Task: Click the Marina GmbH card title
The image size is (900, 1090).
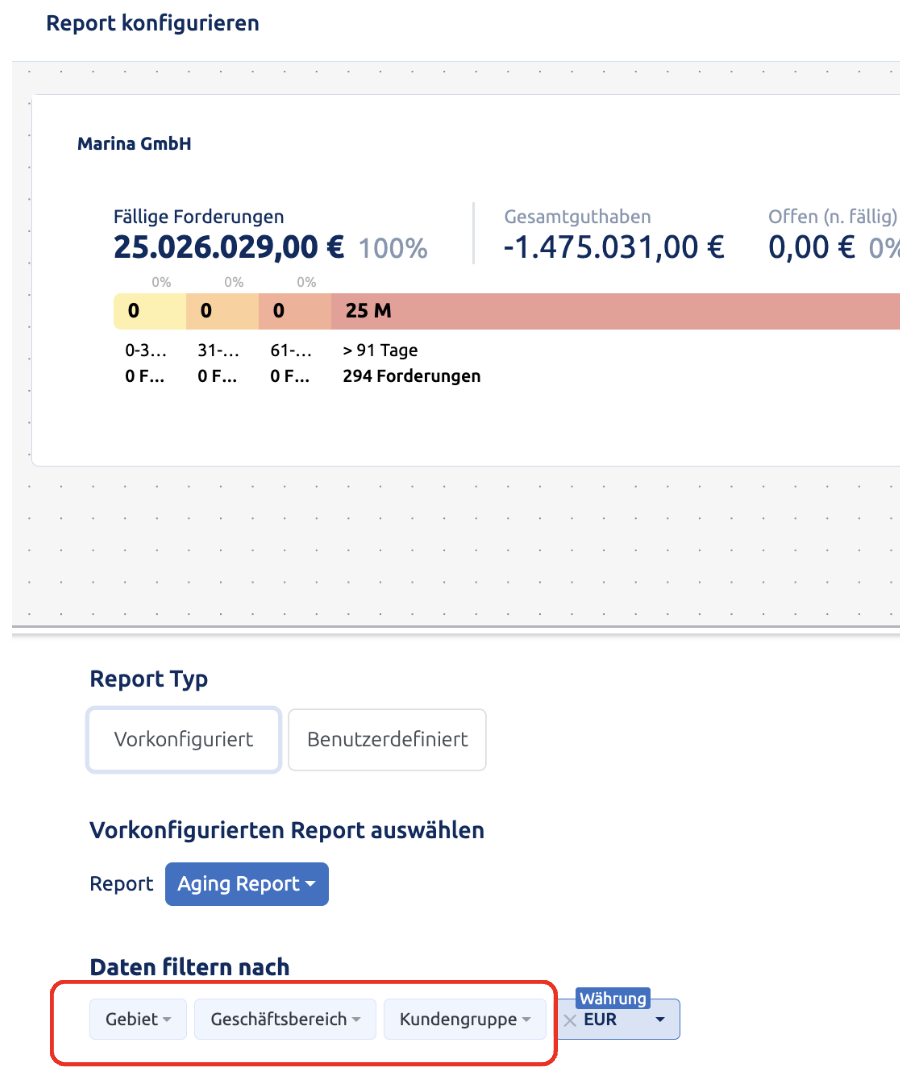Action: [134, 144]
